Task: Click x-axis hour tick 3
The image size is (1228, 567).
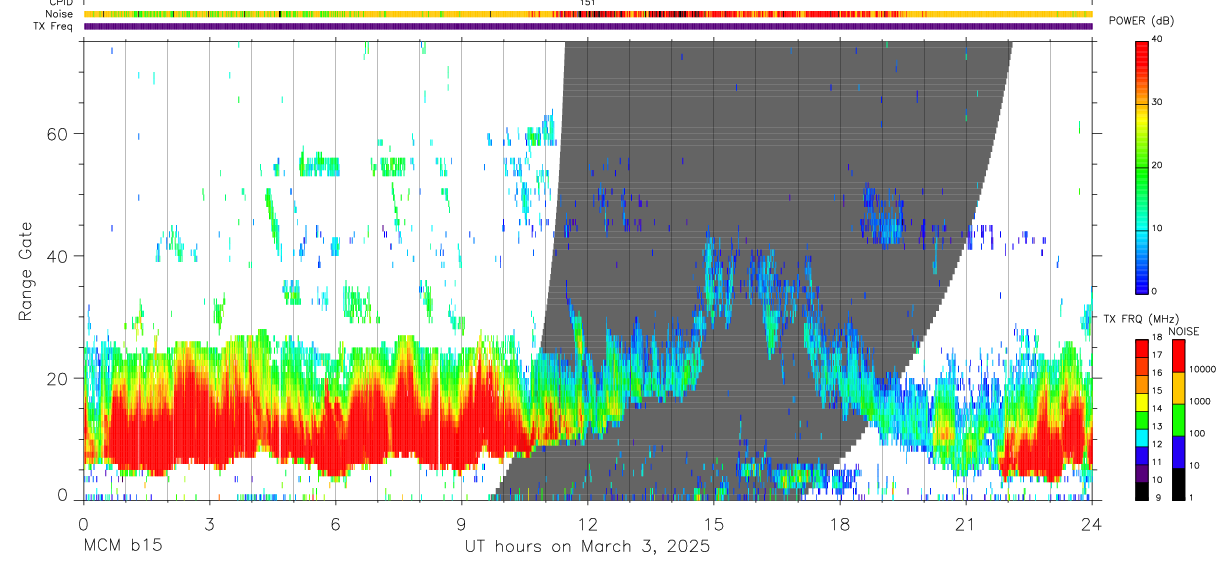Action: (209, 523)
